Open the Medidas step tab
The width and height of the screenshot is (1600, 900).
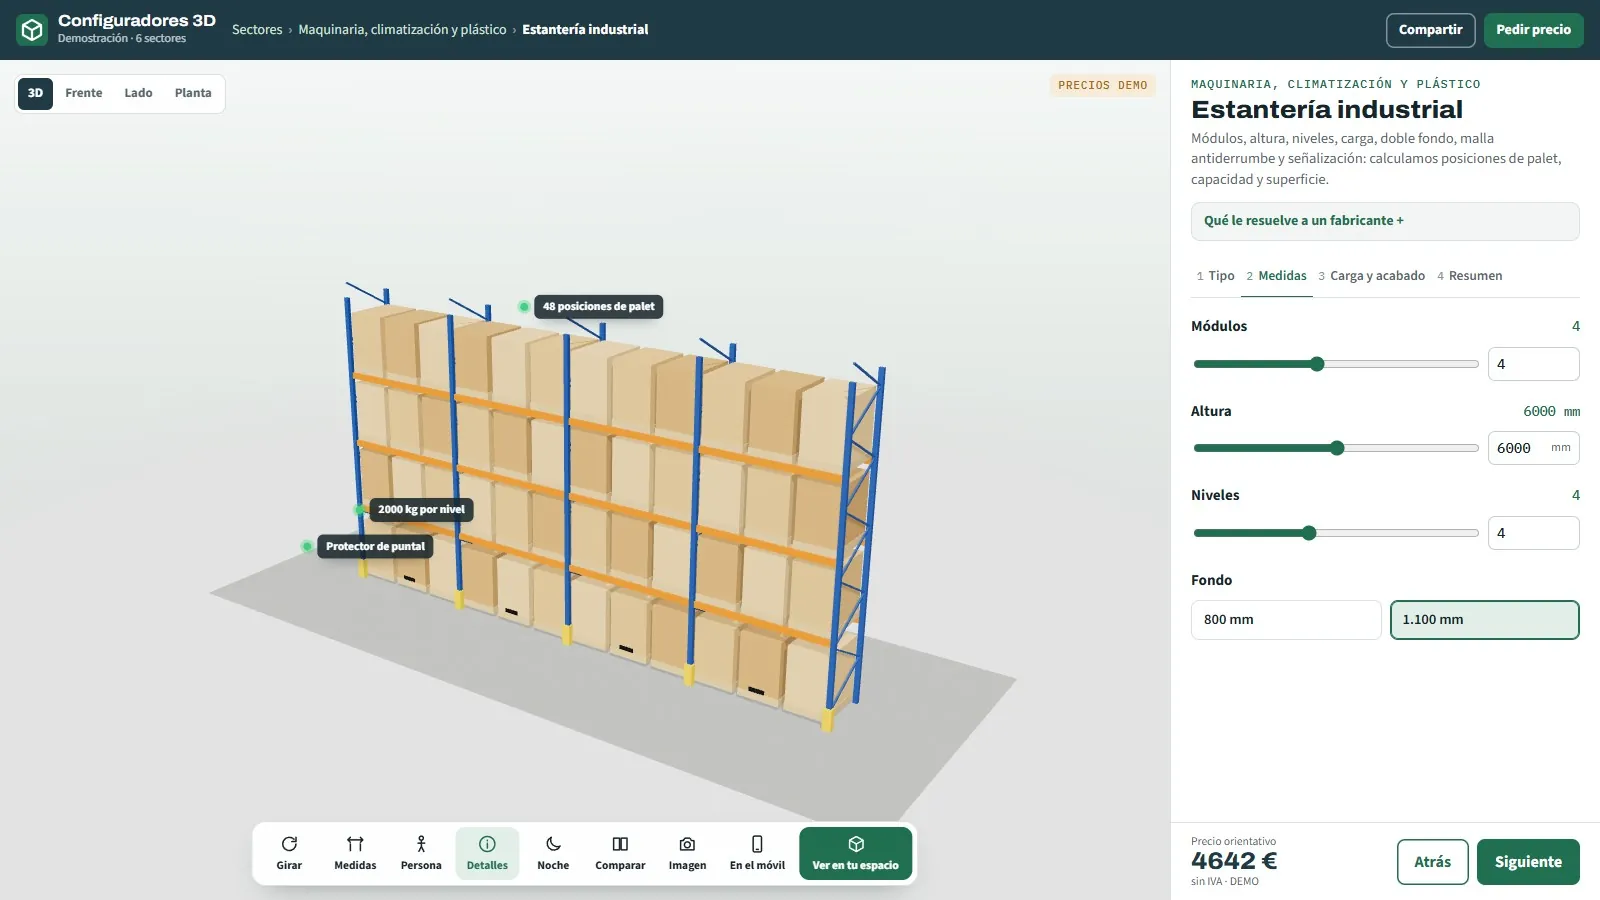(x=1276, y=276)
